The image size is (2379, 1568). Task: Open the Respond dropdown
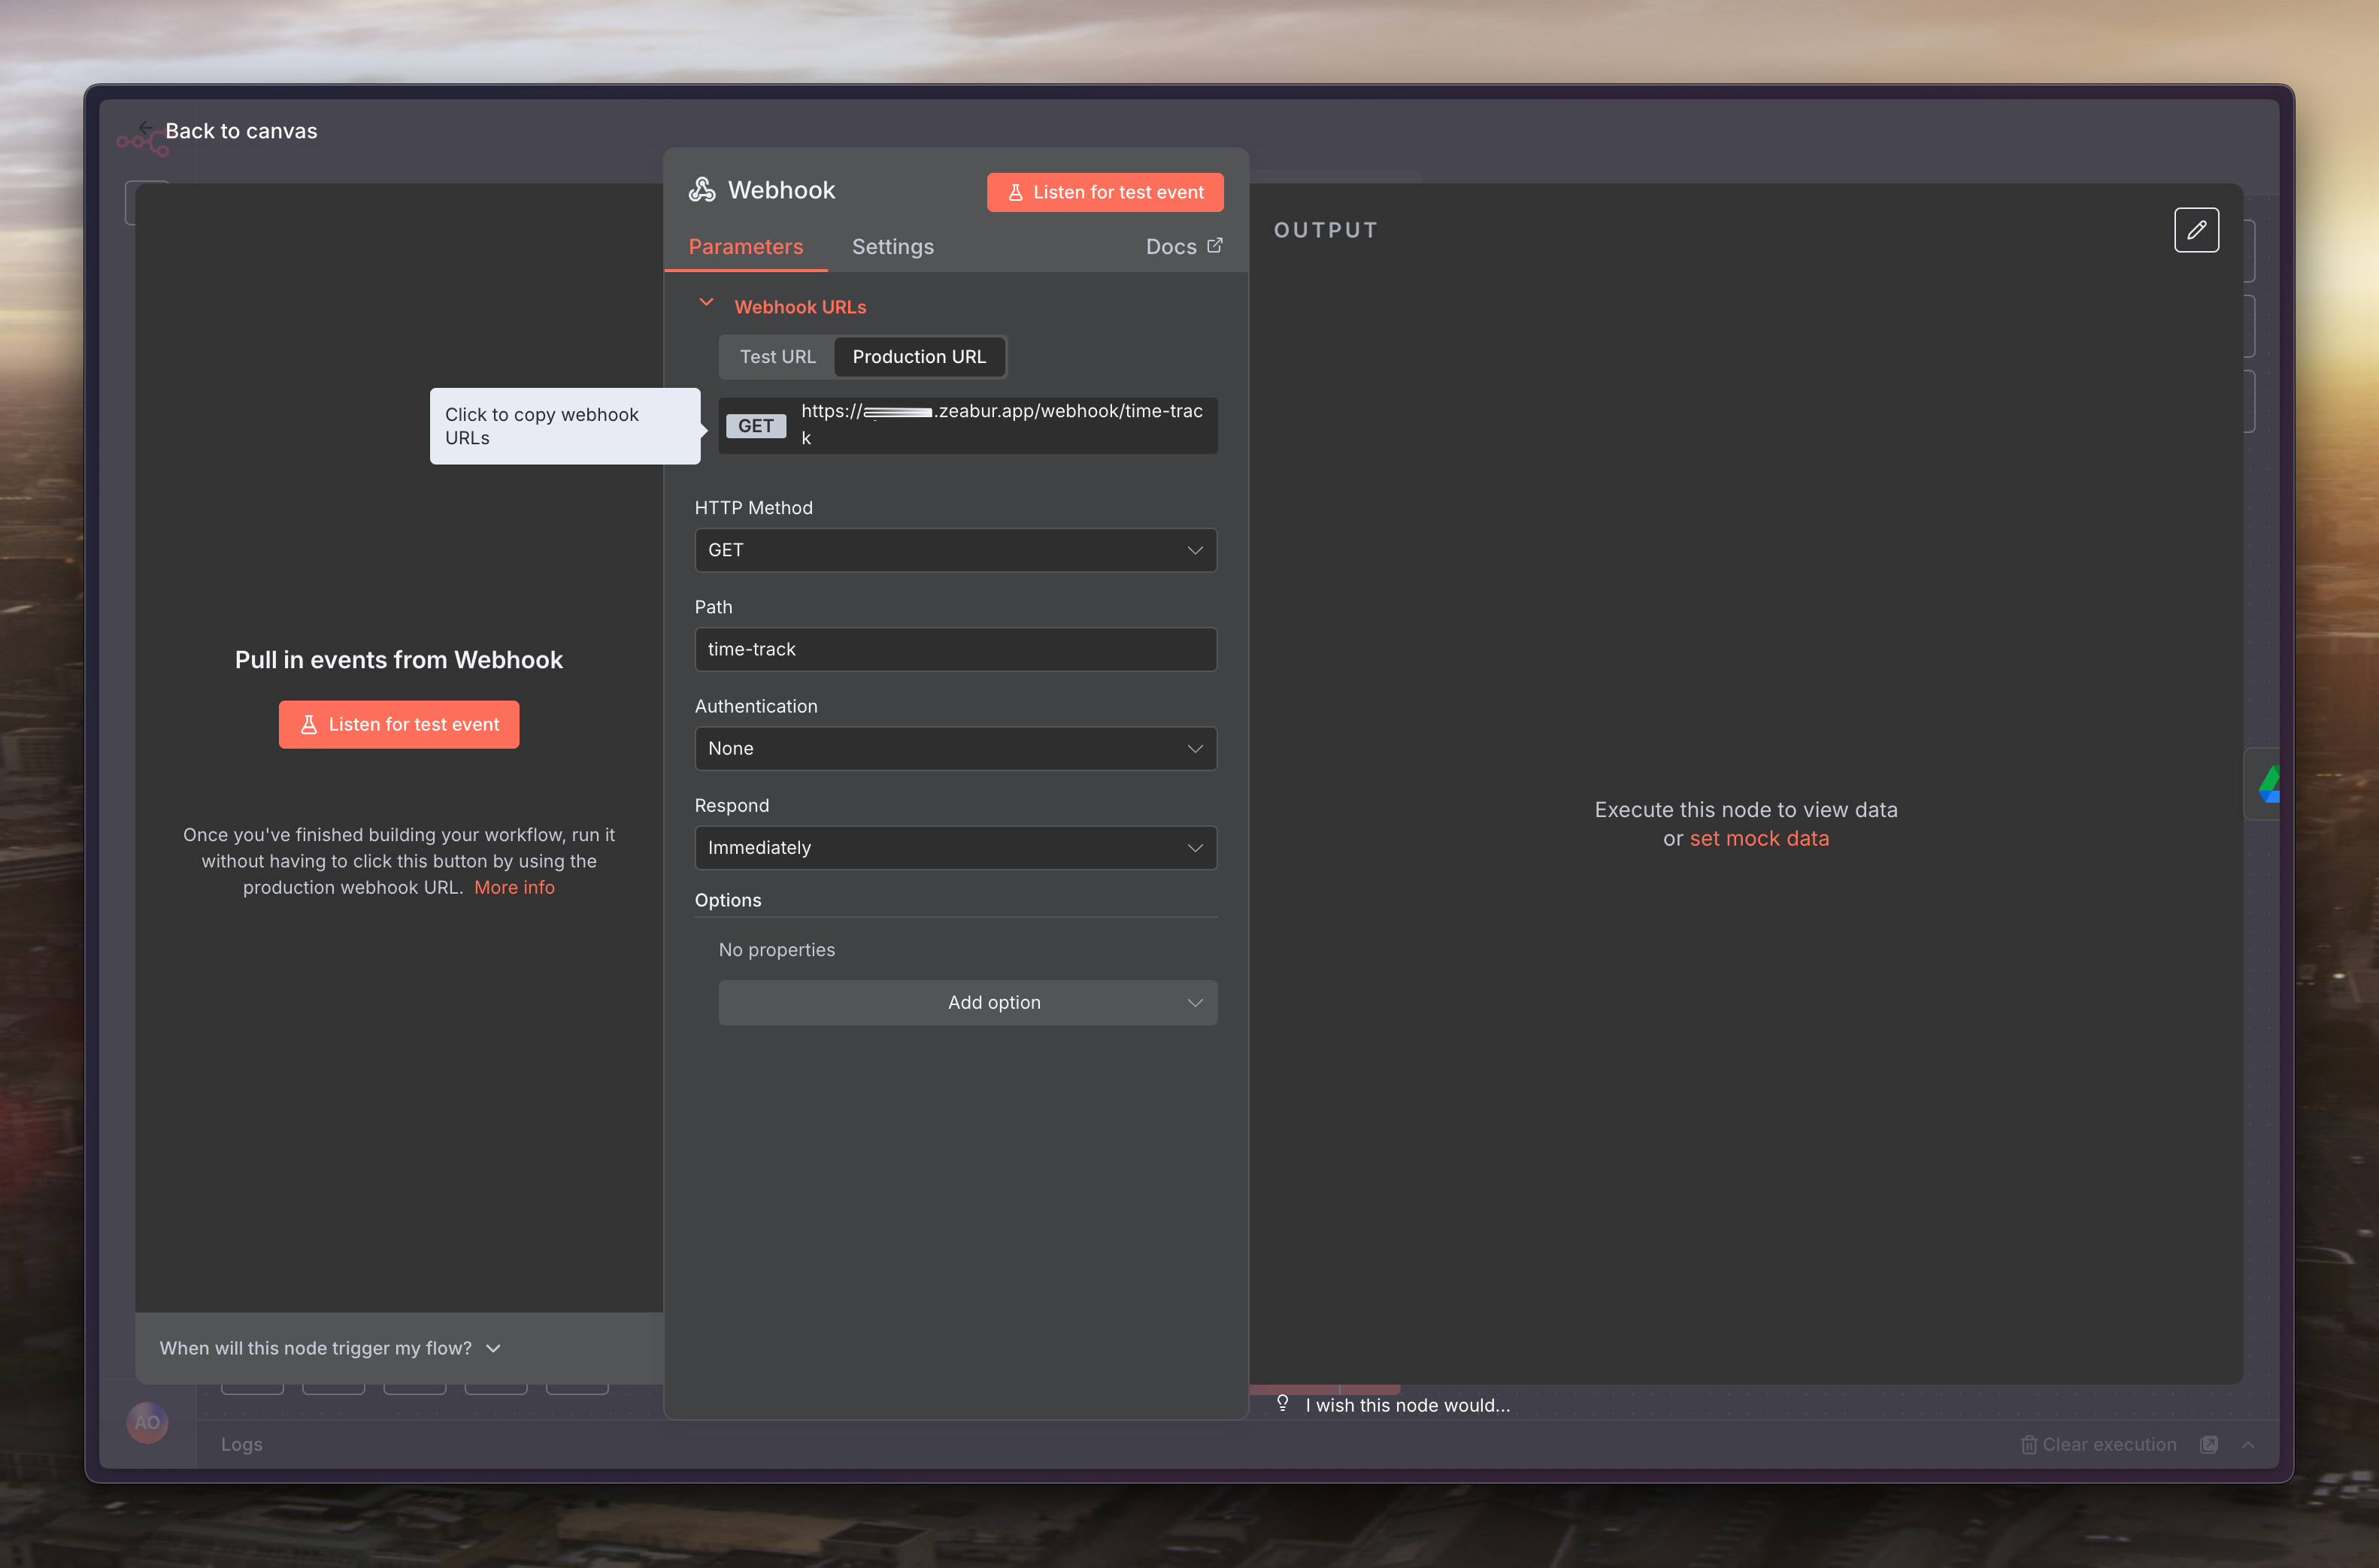pyautogui.click(x=955, y=847)
